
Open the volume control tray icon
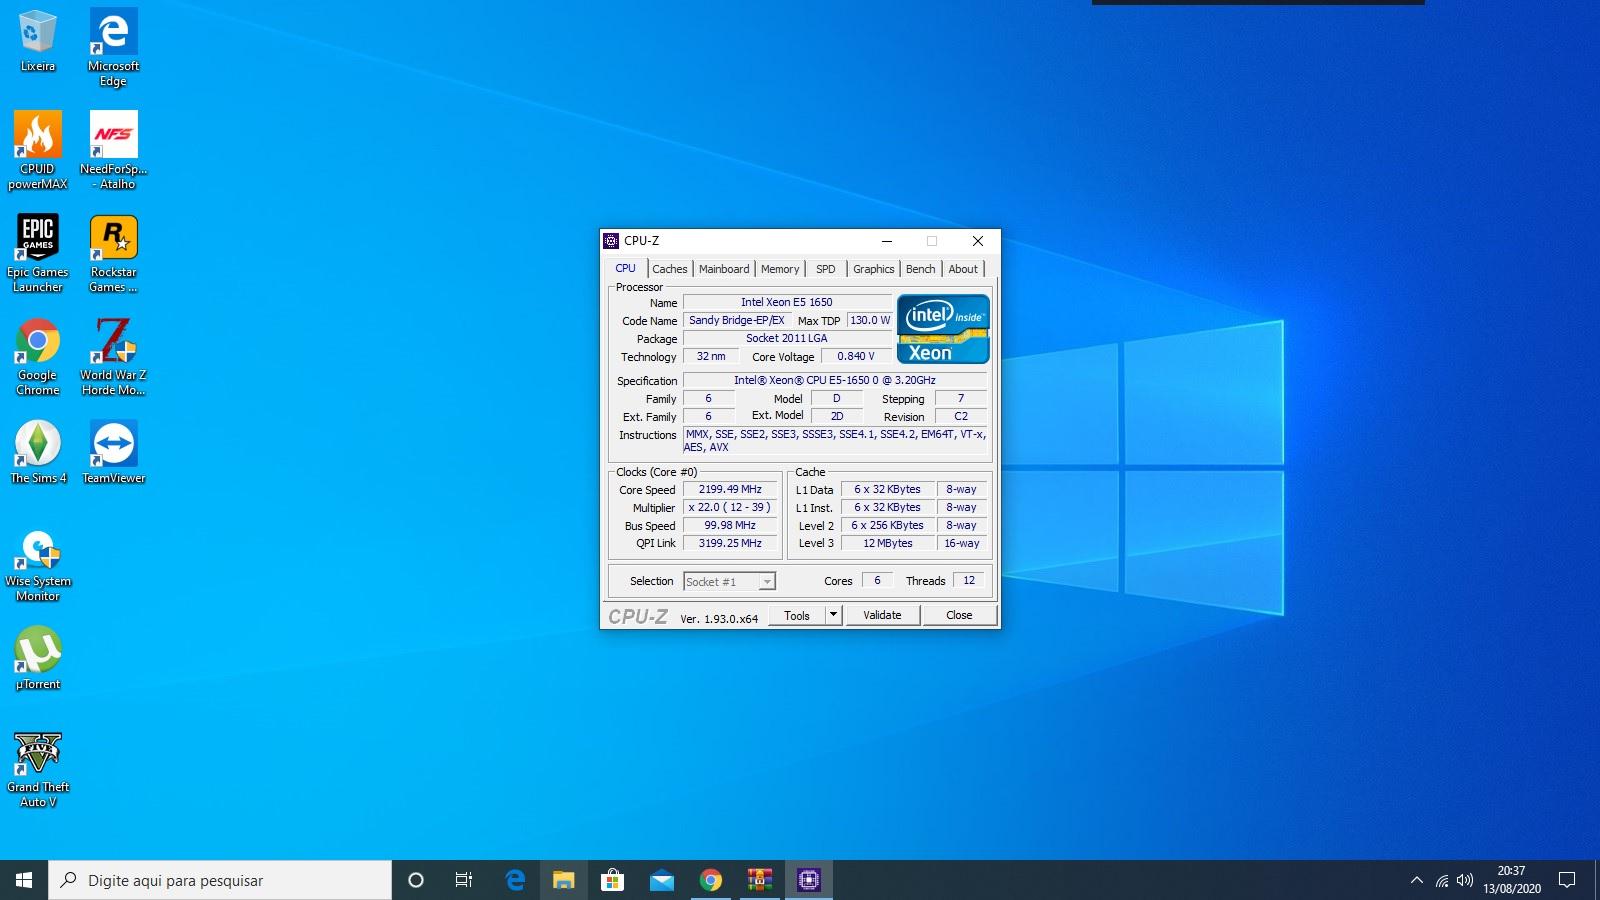(1465, 880)
